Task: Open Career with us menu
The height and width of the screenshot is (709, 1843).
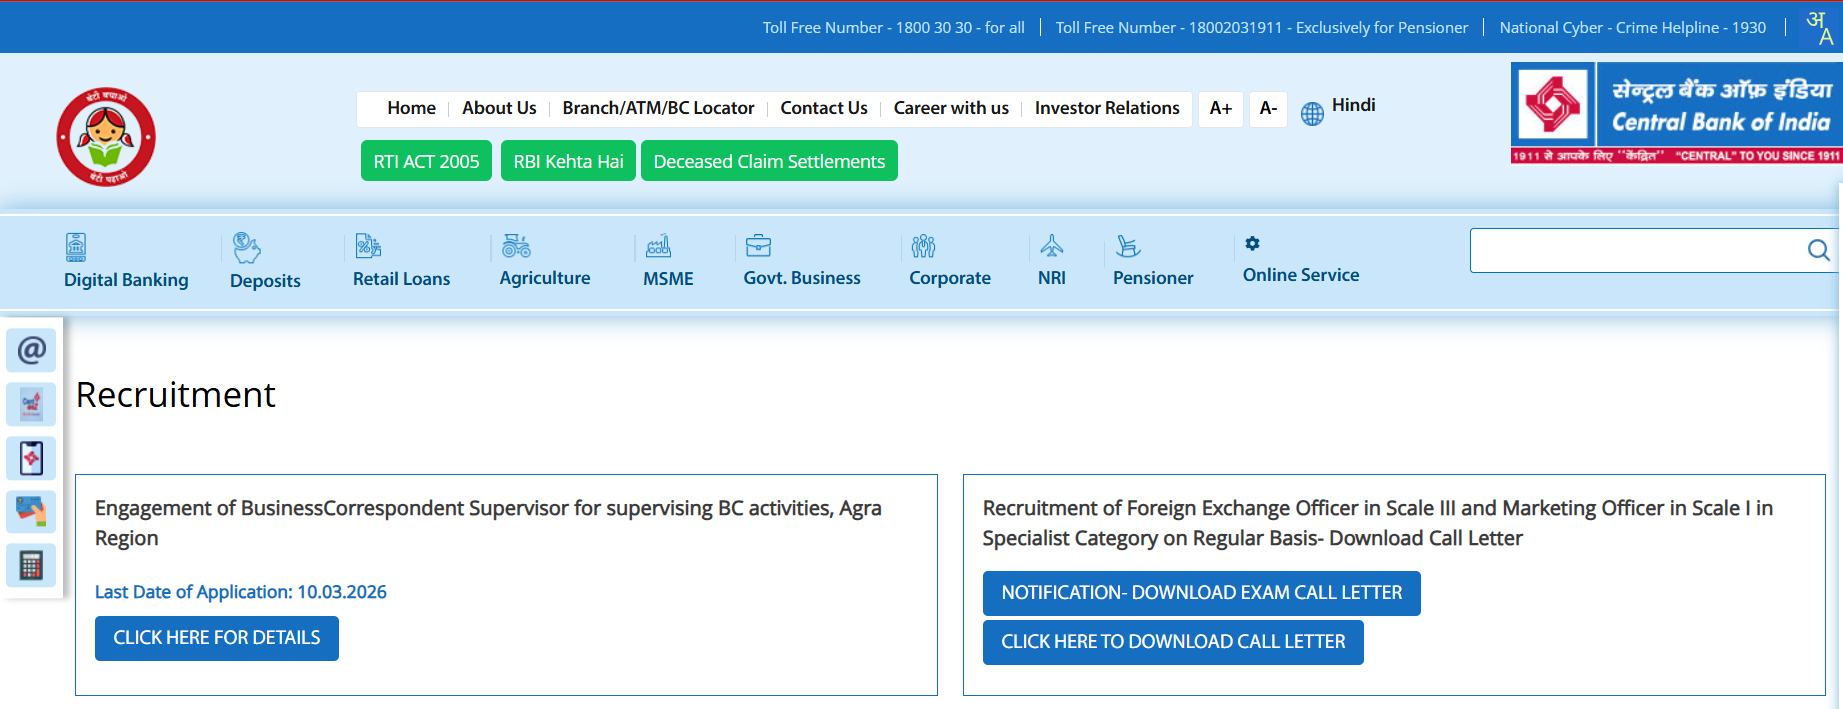Action: pyautogui.click(x=951, y=108)
